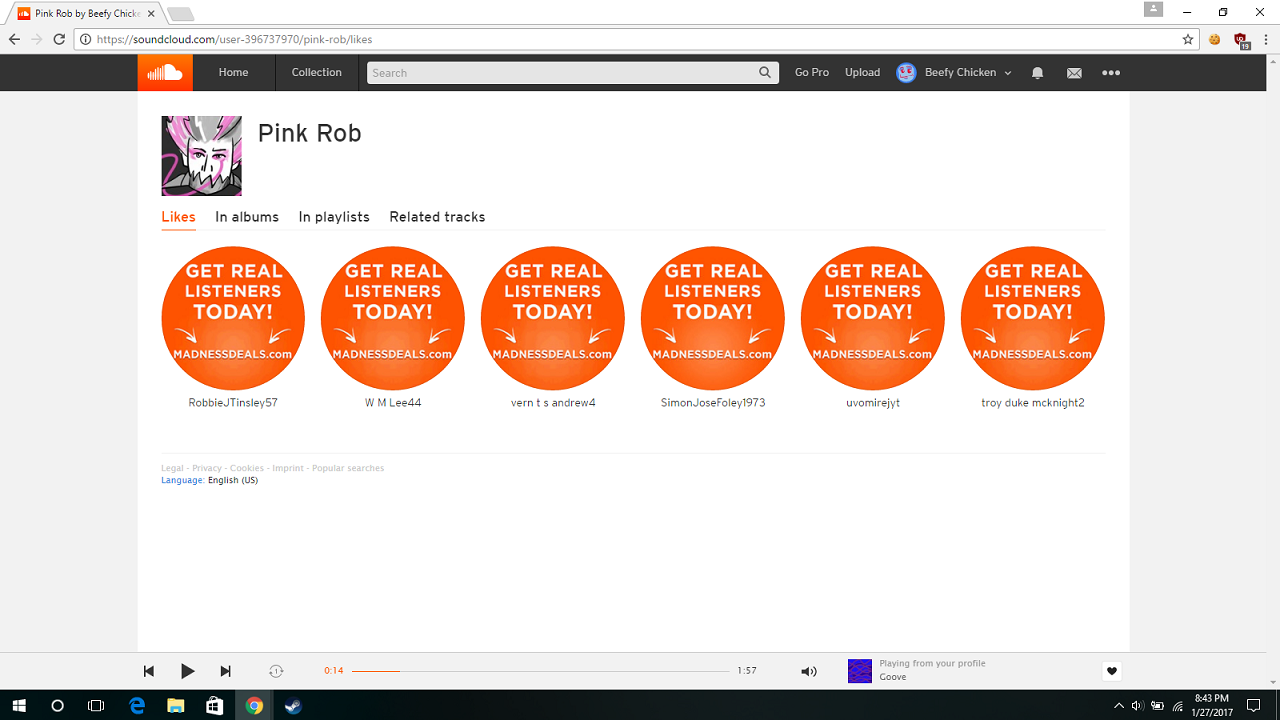Skip to the next track

coord(225,671)
